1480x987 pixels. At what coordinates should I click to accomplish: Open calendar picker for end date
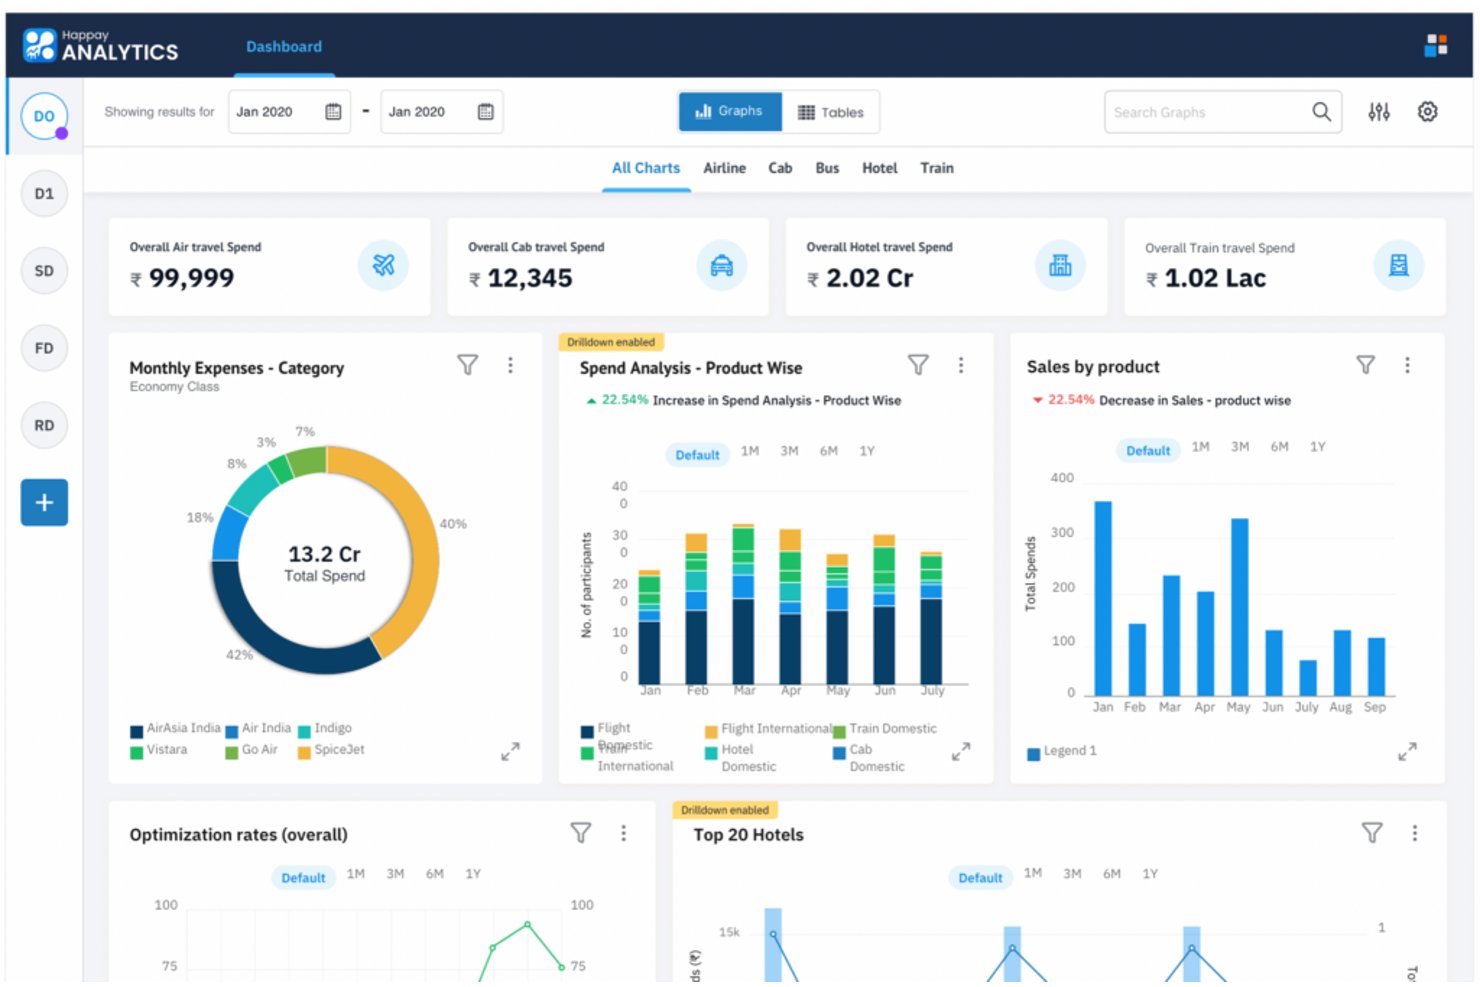(485, 112)
